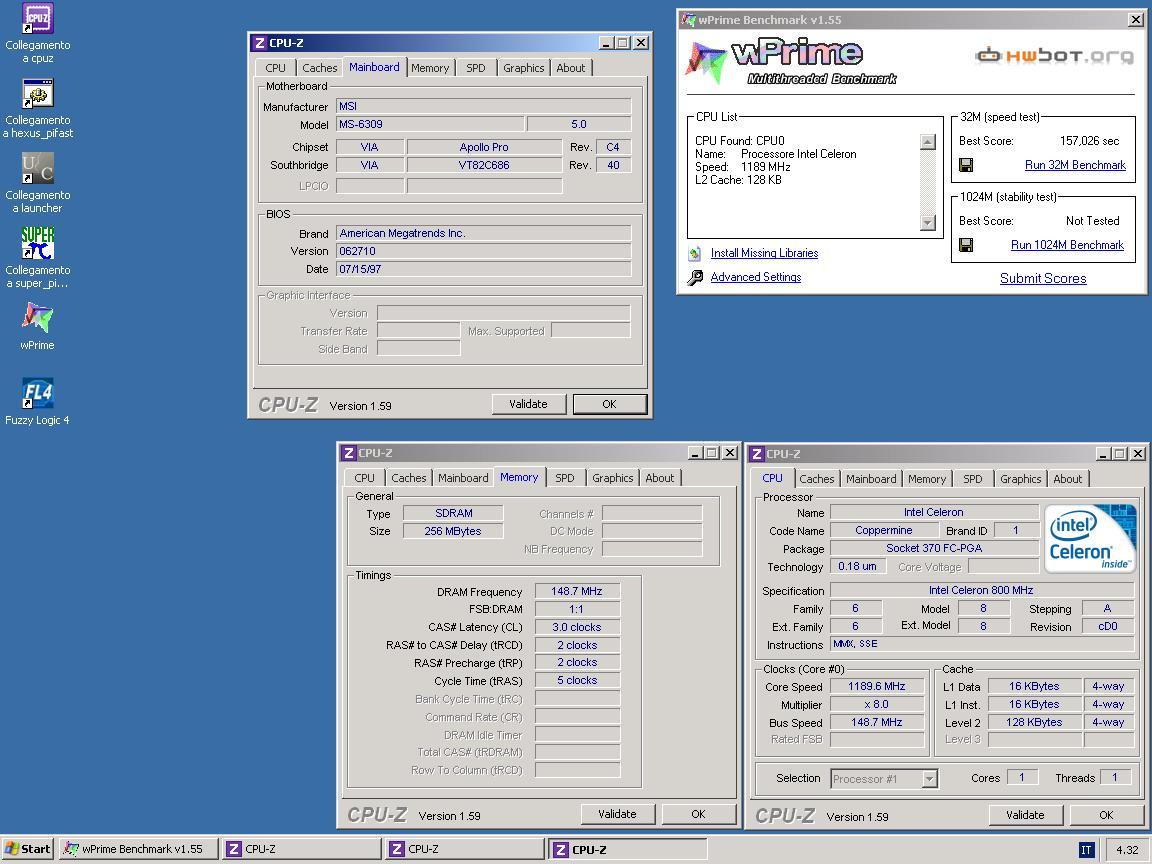Open Graphics tab in Mainboard CPU-Z window

coord(524,68)
